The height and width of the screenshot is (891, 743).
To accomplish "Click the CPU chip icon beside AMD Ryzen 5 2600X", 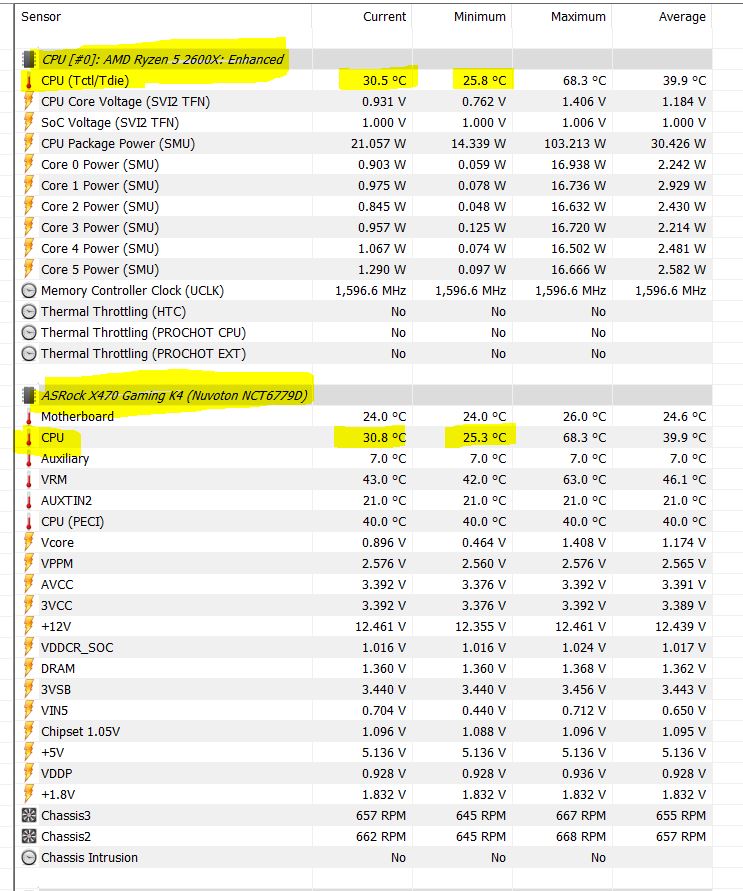I will point(28,59).
